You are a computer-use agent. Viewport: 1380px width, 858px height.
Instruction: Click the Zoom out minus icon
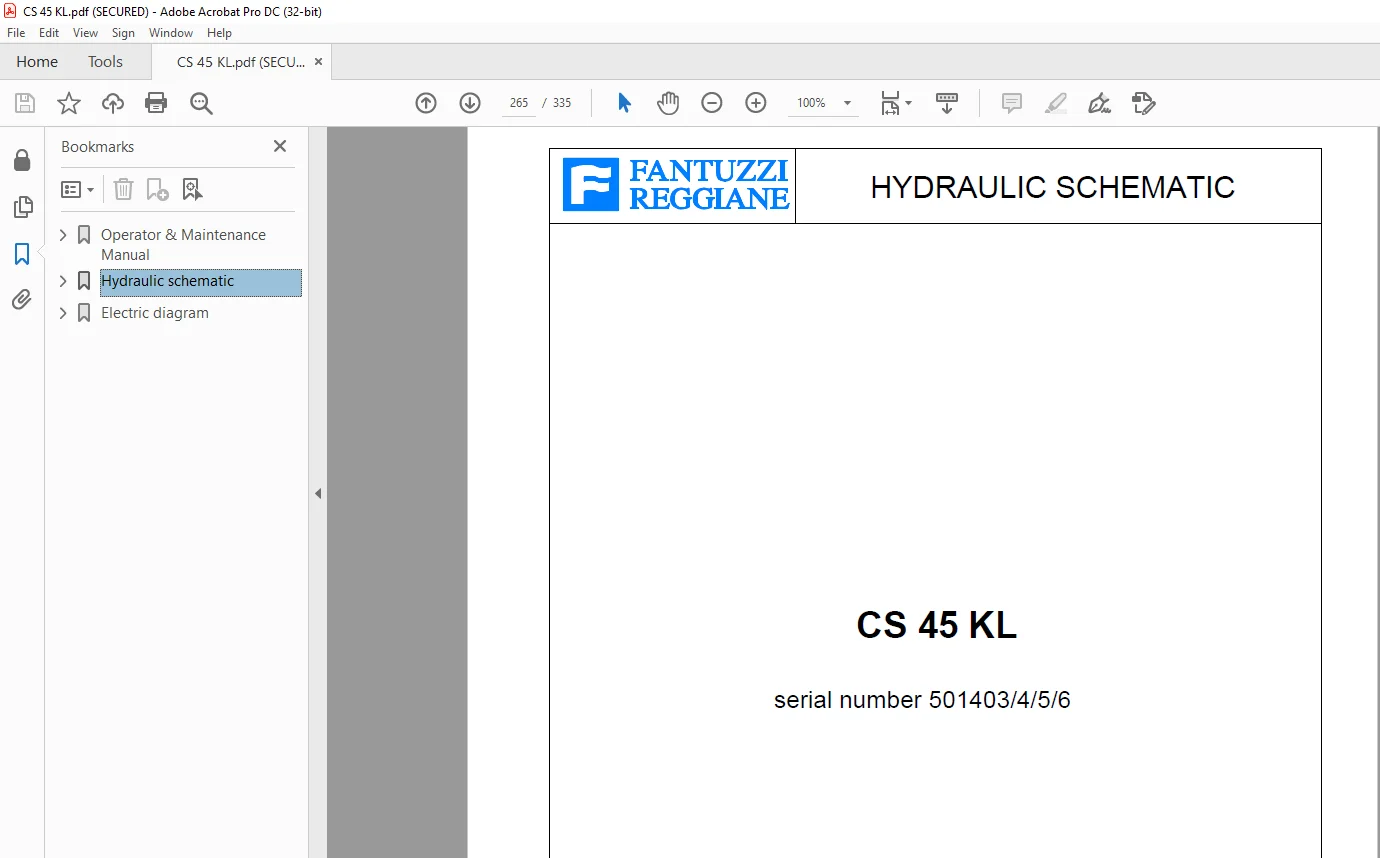[x=712, y=103]
